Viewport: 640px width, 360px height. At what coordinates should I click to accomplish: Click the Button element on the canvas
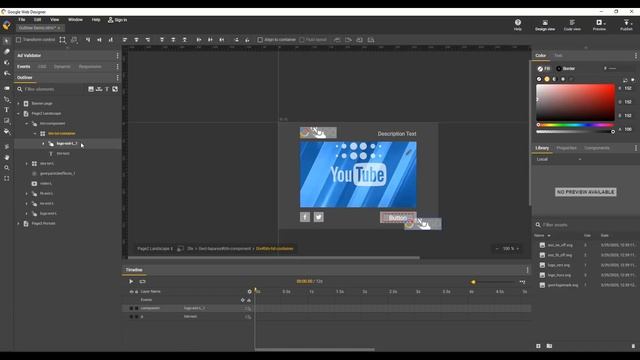(398, 218)
